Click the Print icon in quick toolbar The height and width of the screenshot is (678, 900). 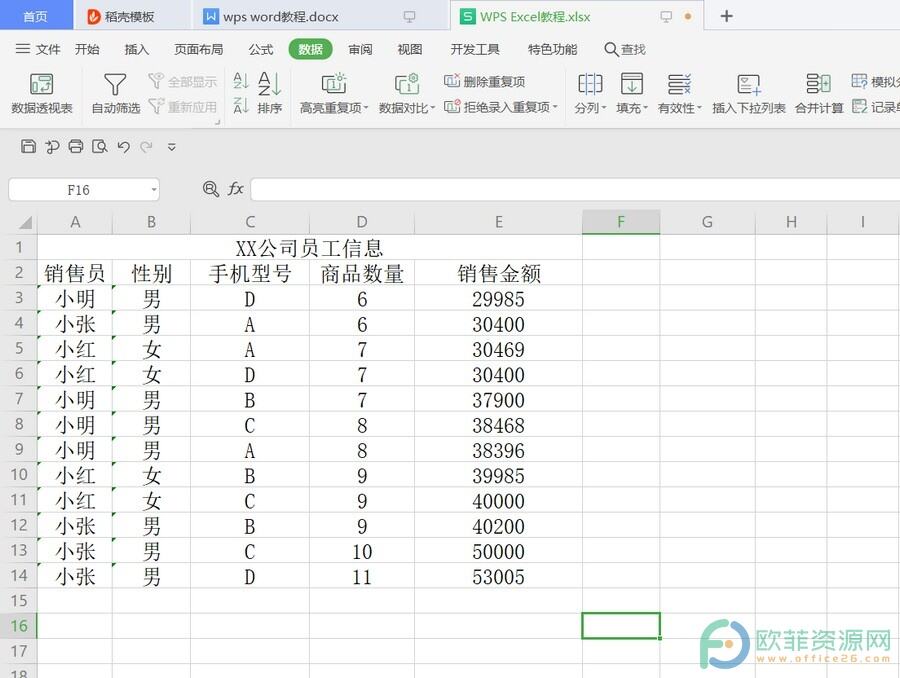pyautogui.click(x=76, y=146)
